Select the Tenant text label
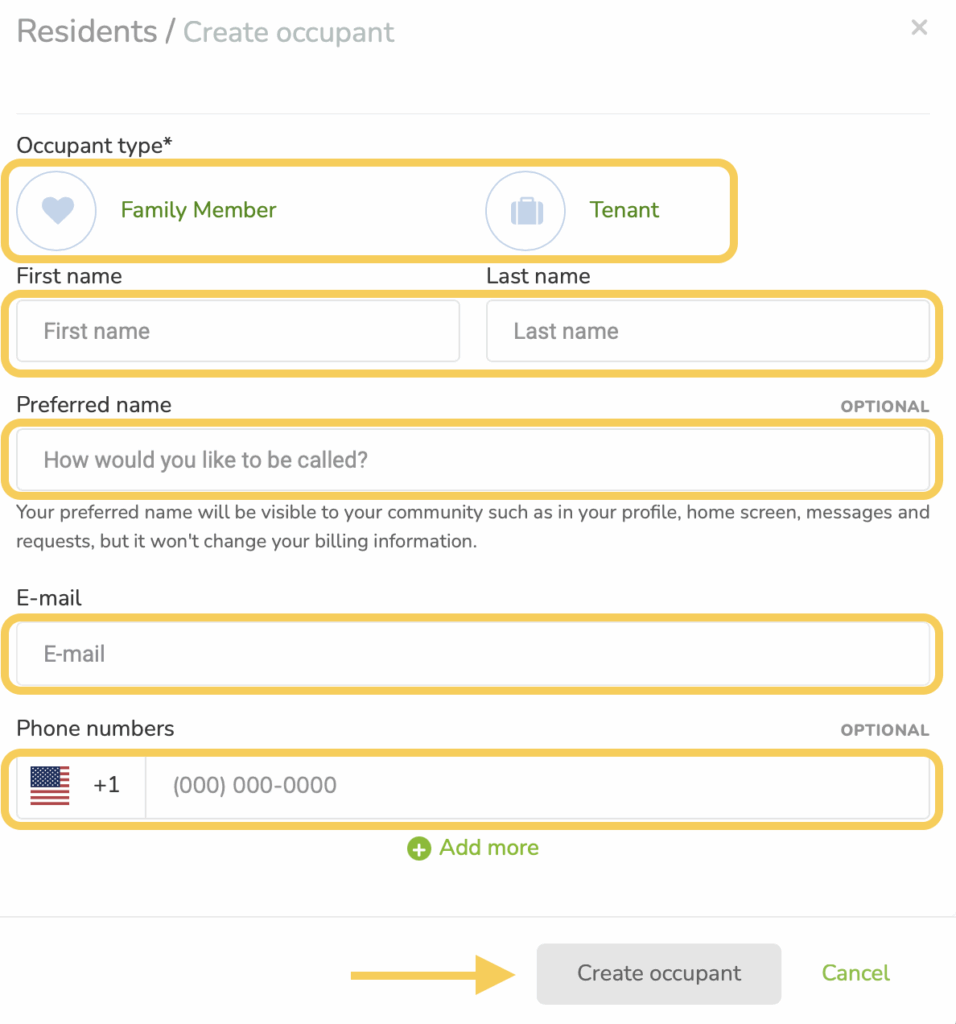This screenshot has width=956, height=1024. (624, 210)
